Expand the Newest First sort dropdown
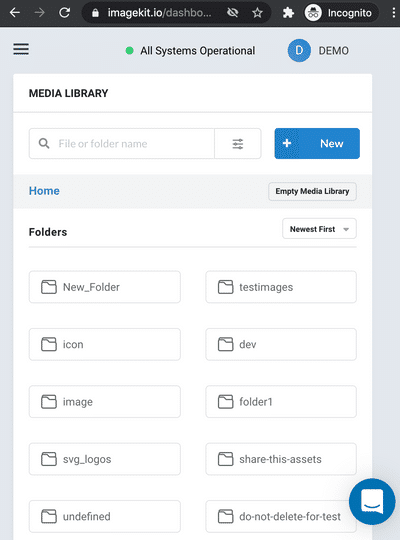The height and width of the screenshot is (540, 400). point(319,229)
